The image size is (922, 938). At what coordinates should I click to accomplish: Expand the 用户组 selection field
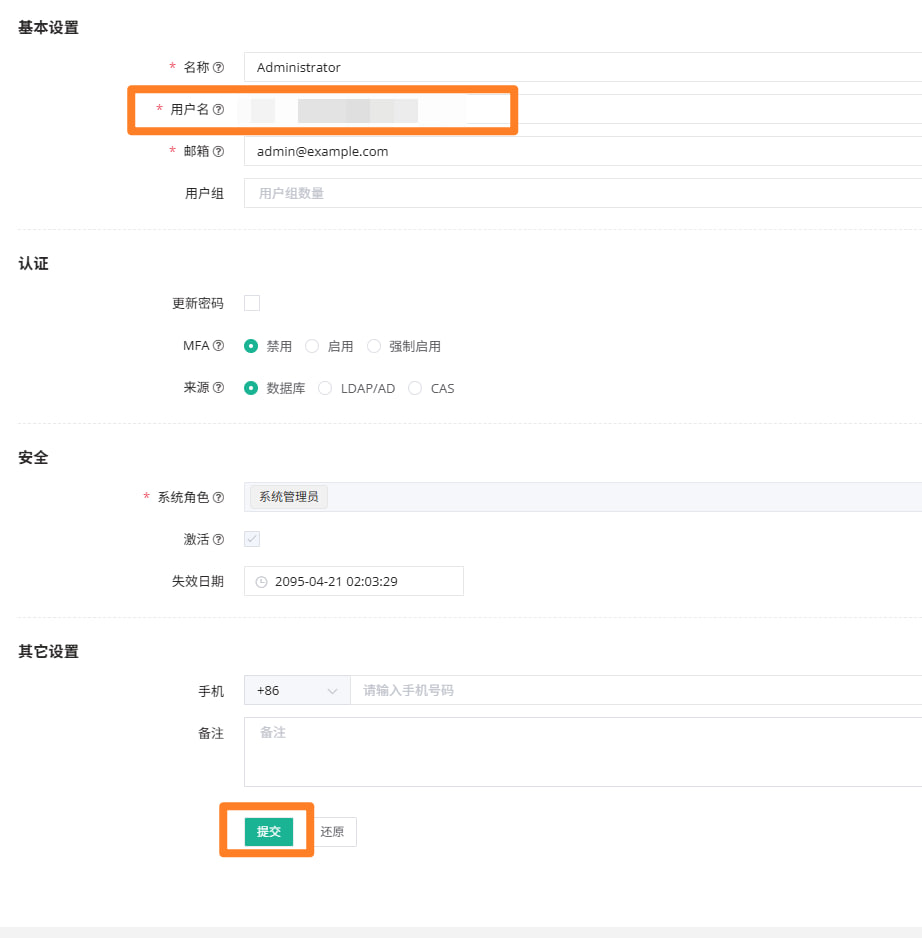coord(580,193)
